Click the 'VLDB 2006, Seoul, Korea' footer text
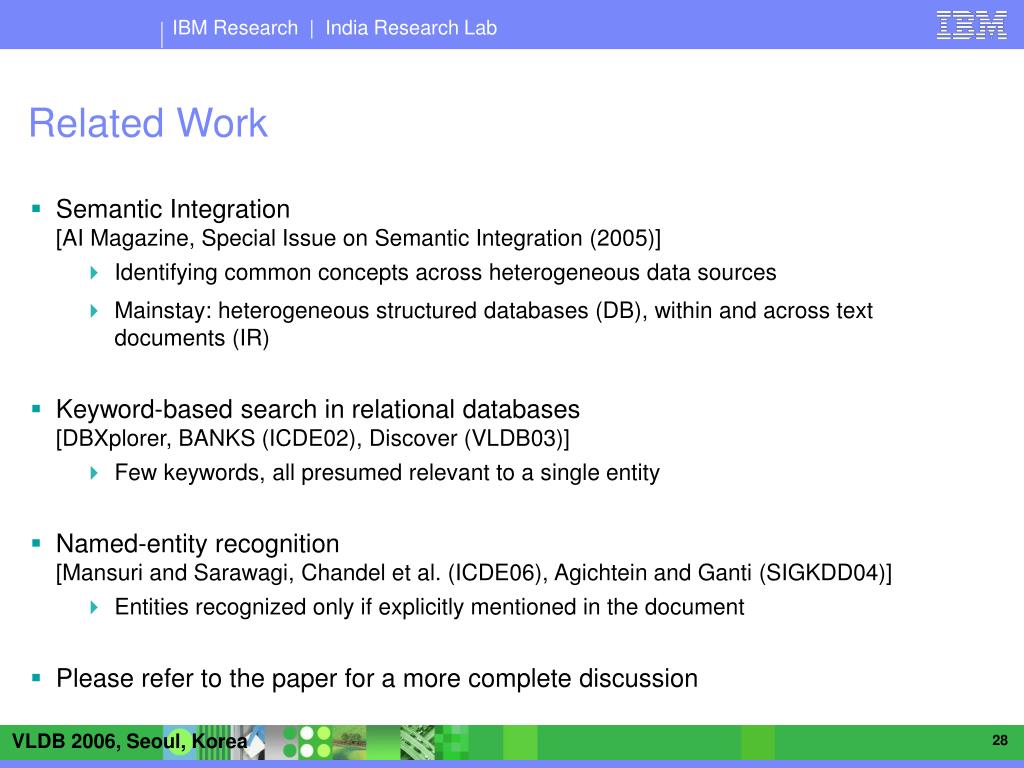 pos(129,741)
